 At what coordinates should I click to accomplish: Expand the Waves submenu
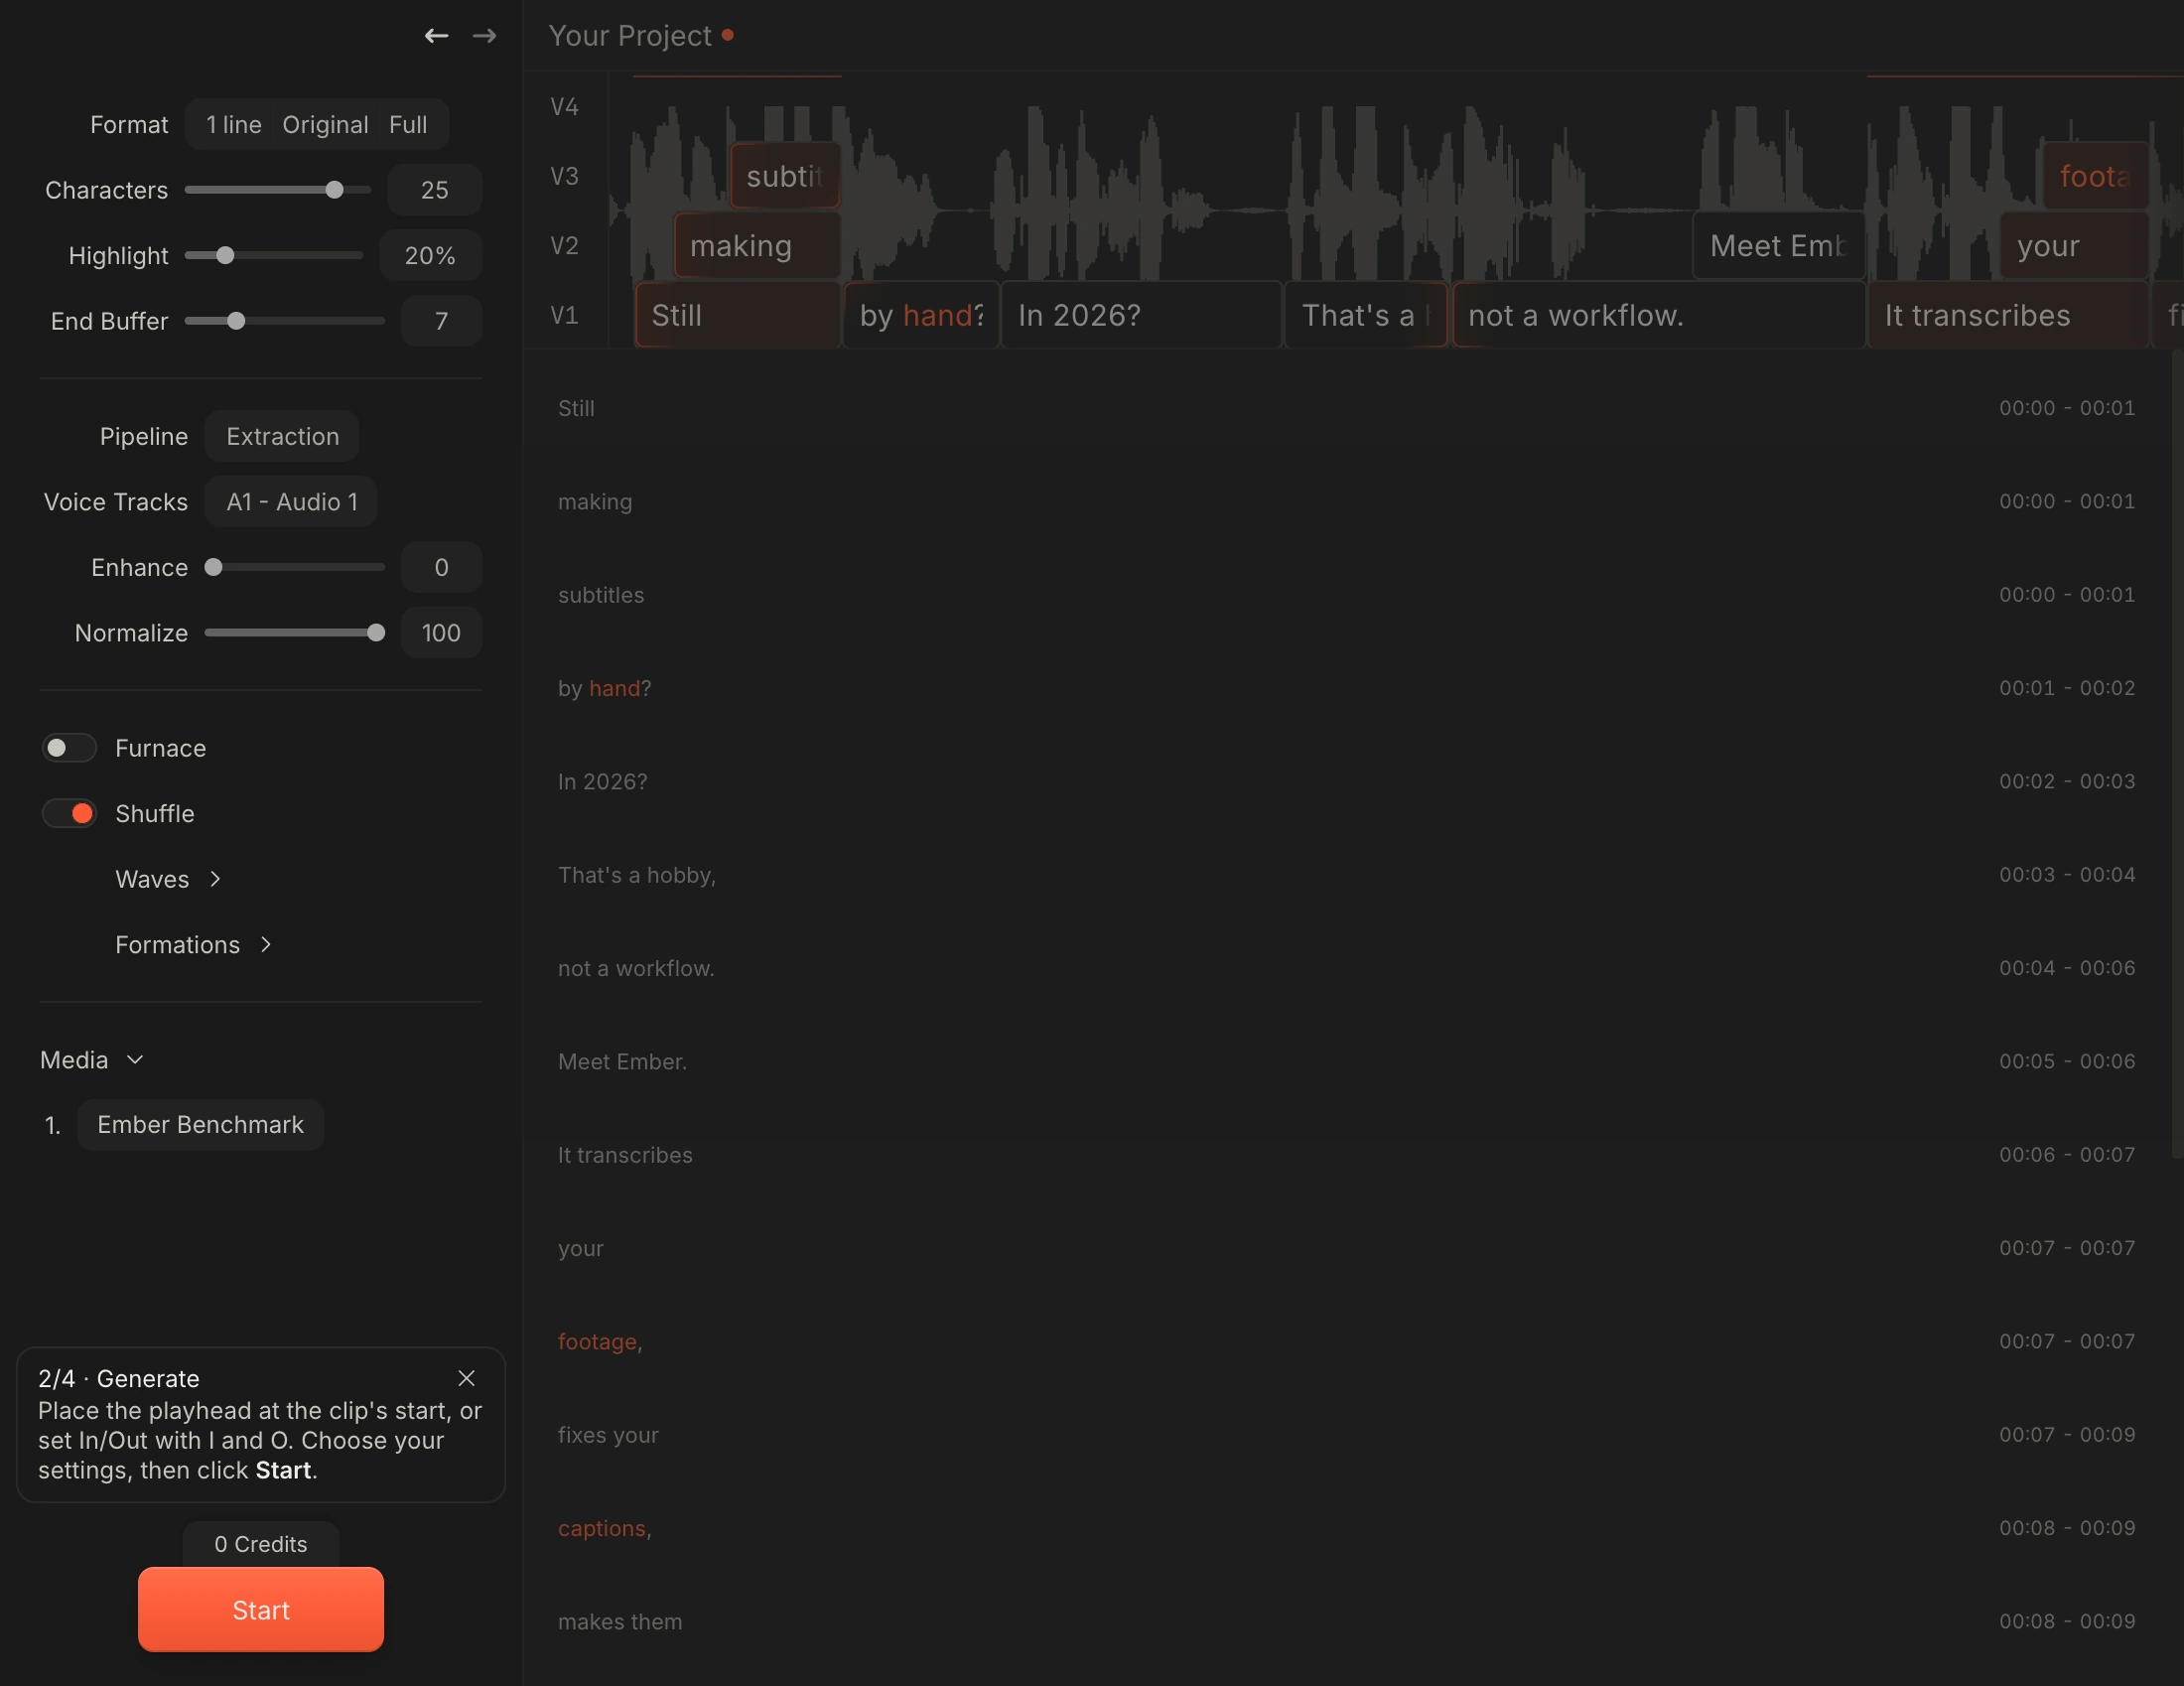[168, 879]
